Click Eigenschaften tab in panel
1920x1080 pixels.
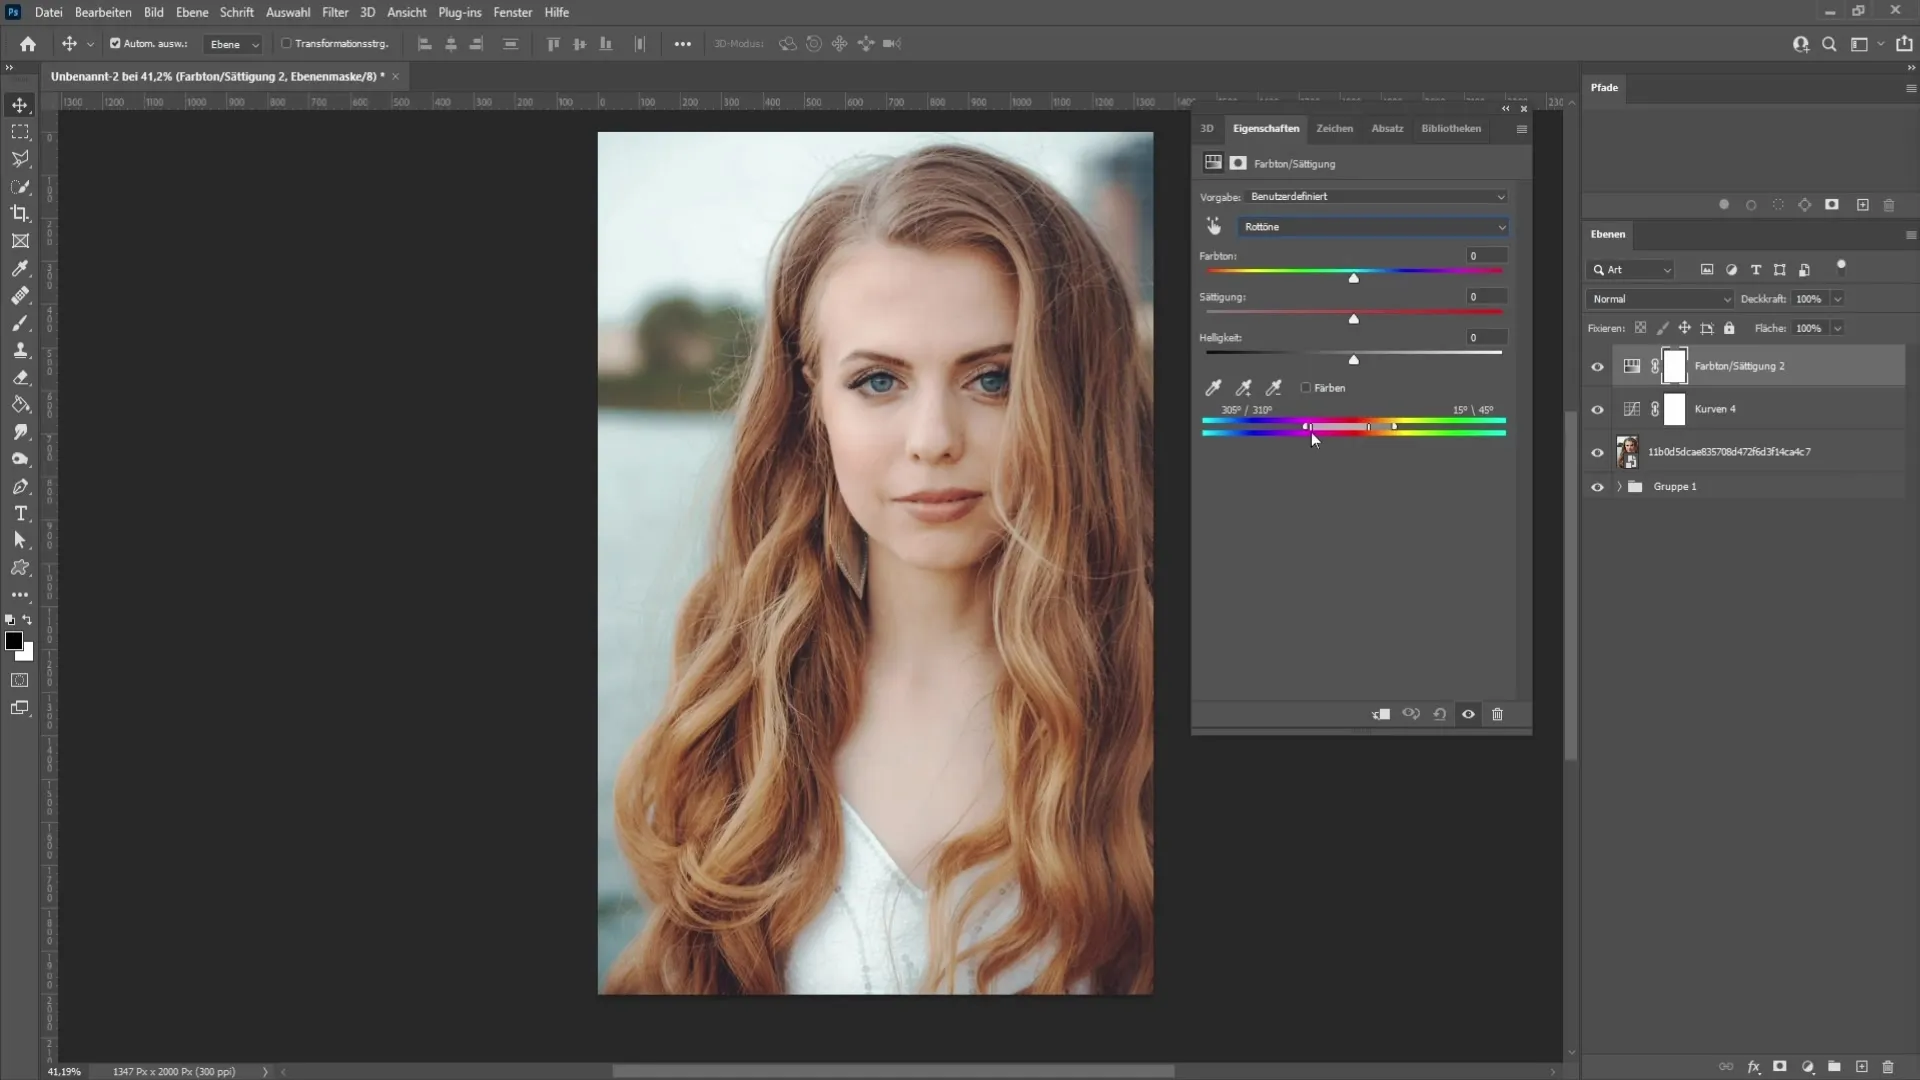(x=1266, y=128)
